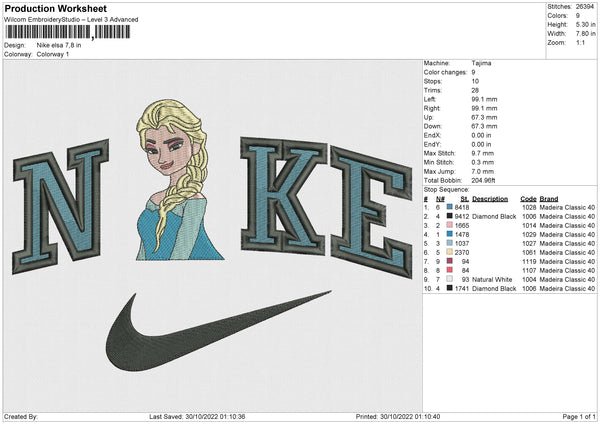
Task: Select the 'Colorway 1' value
Action: pyautogui.click(x=53, y=54)
